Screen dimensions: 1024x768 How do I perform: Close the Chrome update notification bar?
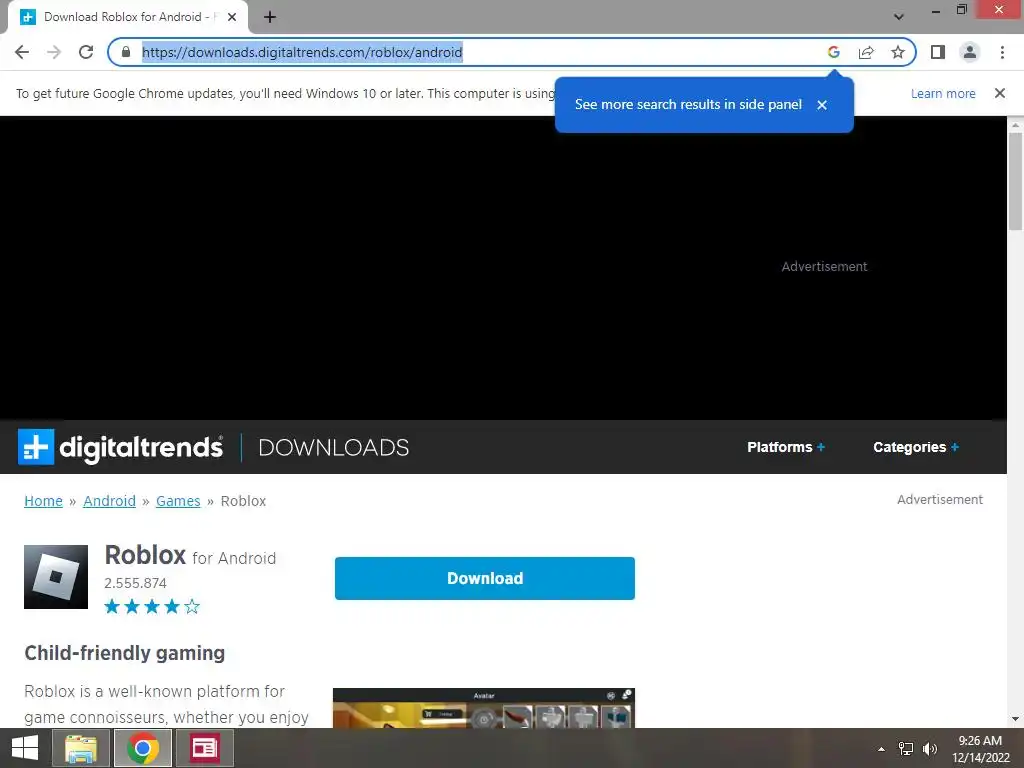999,93
